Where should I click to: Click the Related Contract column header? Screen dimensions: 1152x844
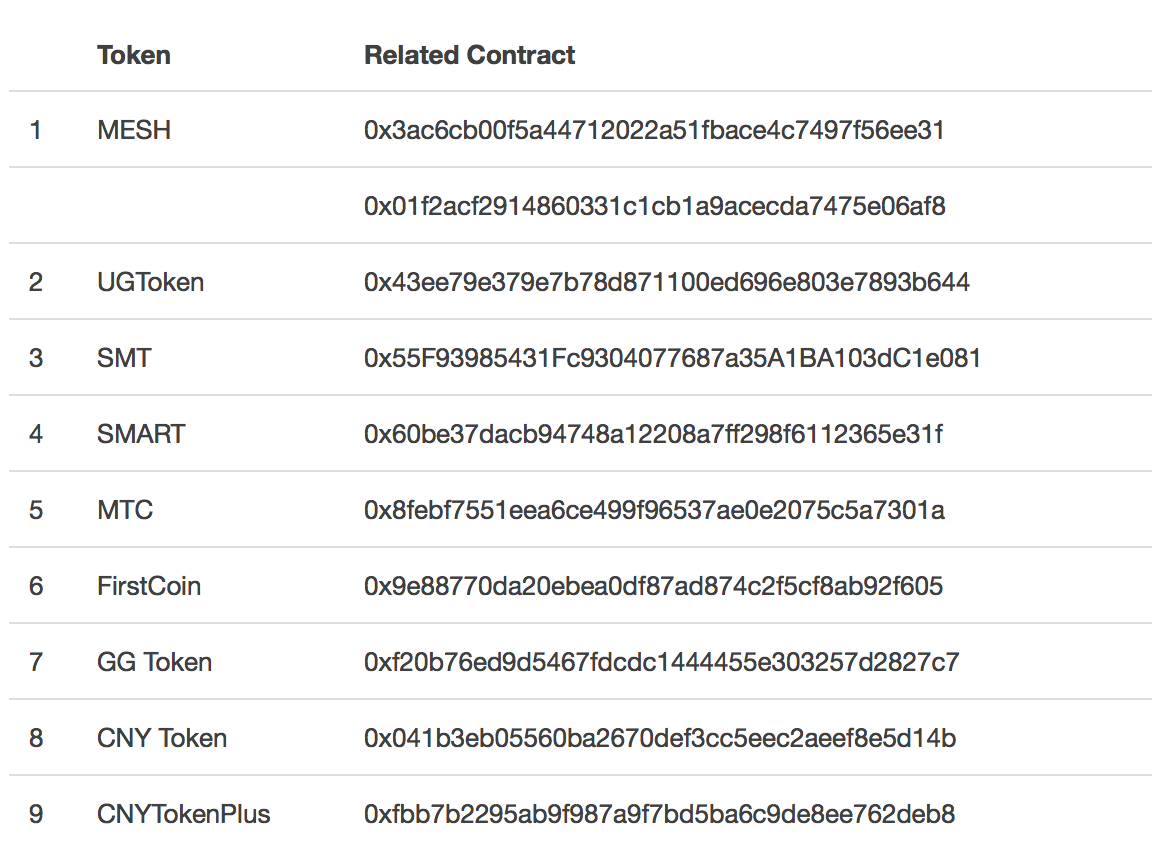[x=469, y=55]
